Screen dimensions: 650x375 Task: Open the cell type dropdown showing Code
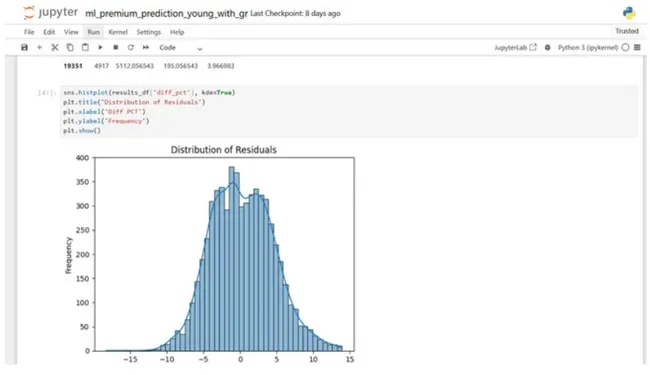[x=181, y=48]
